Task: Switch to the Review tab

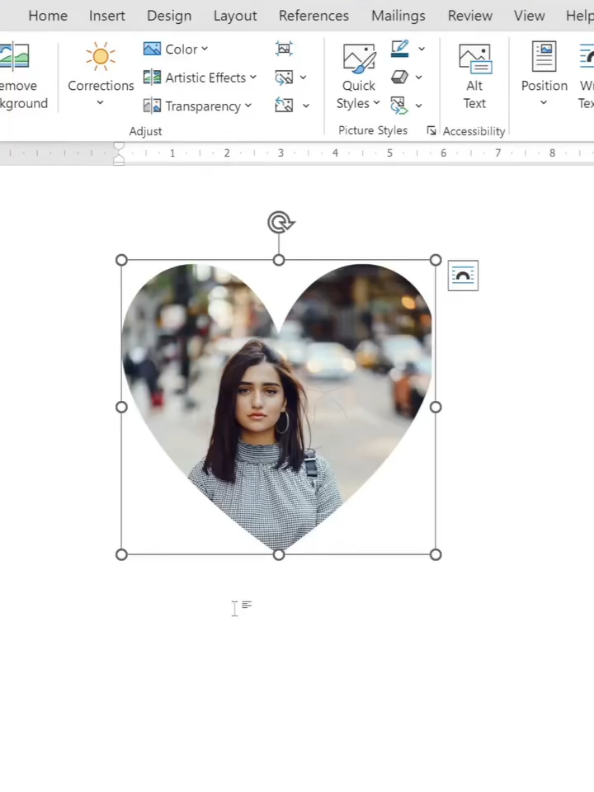Action: (470, 16)
